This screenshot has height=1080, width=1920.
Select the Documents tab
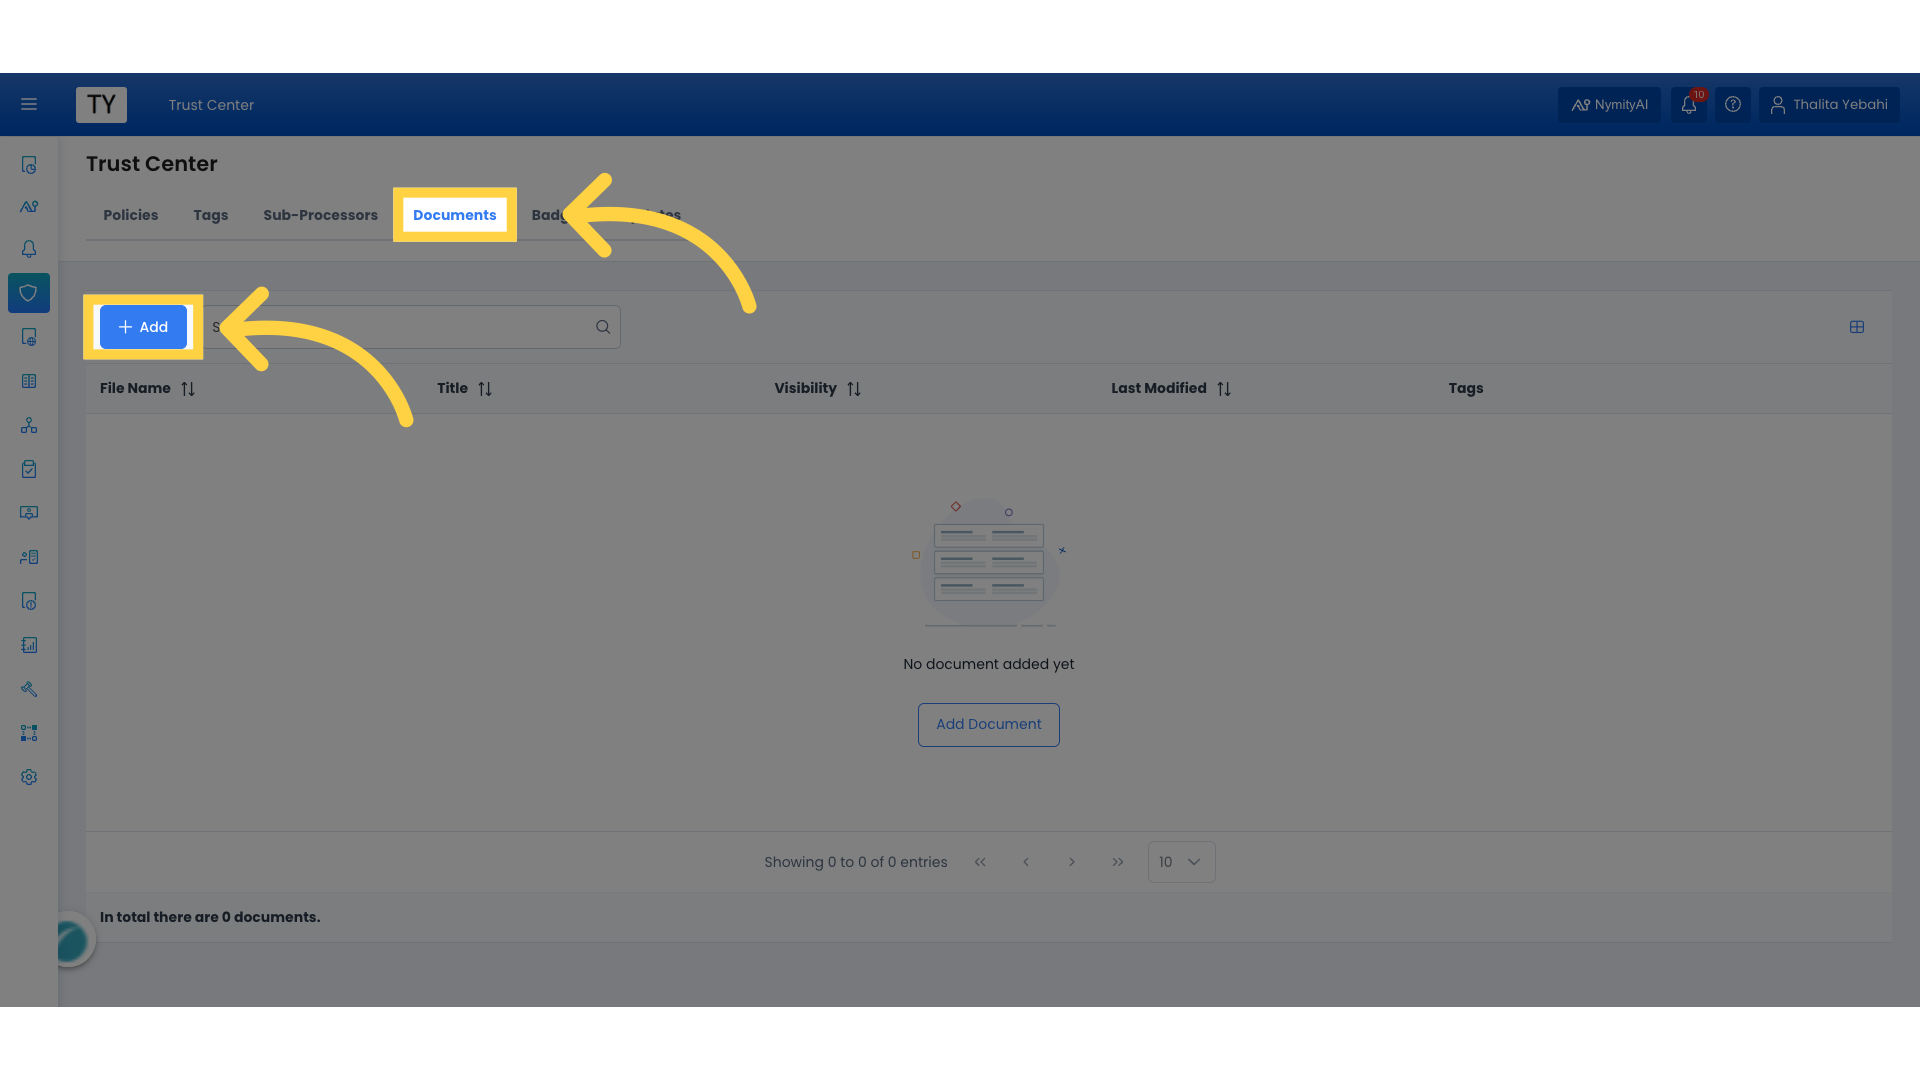pos(454,215)
